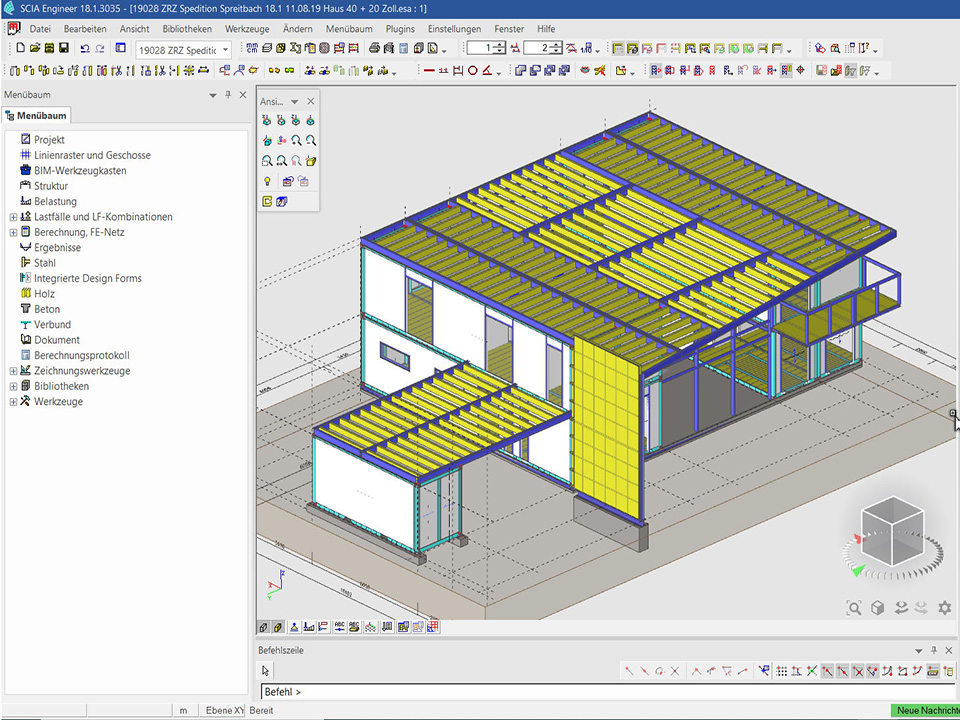Select 'Berechnungsprotokoll' in the Menübaum

[x=81, y=355]
